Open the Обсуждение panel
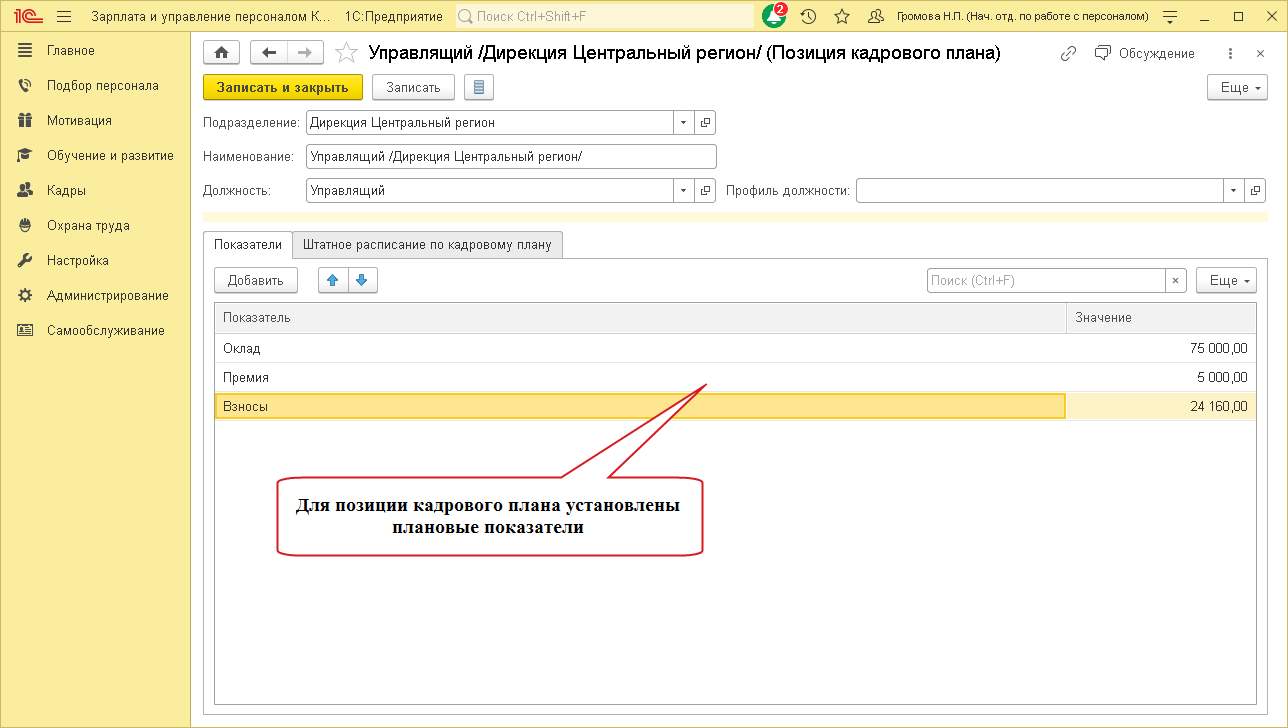1288x728 pixels. (x=1144, y=53)
